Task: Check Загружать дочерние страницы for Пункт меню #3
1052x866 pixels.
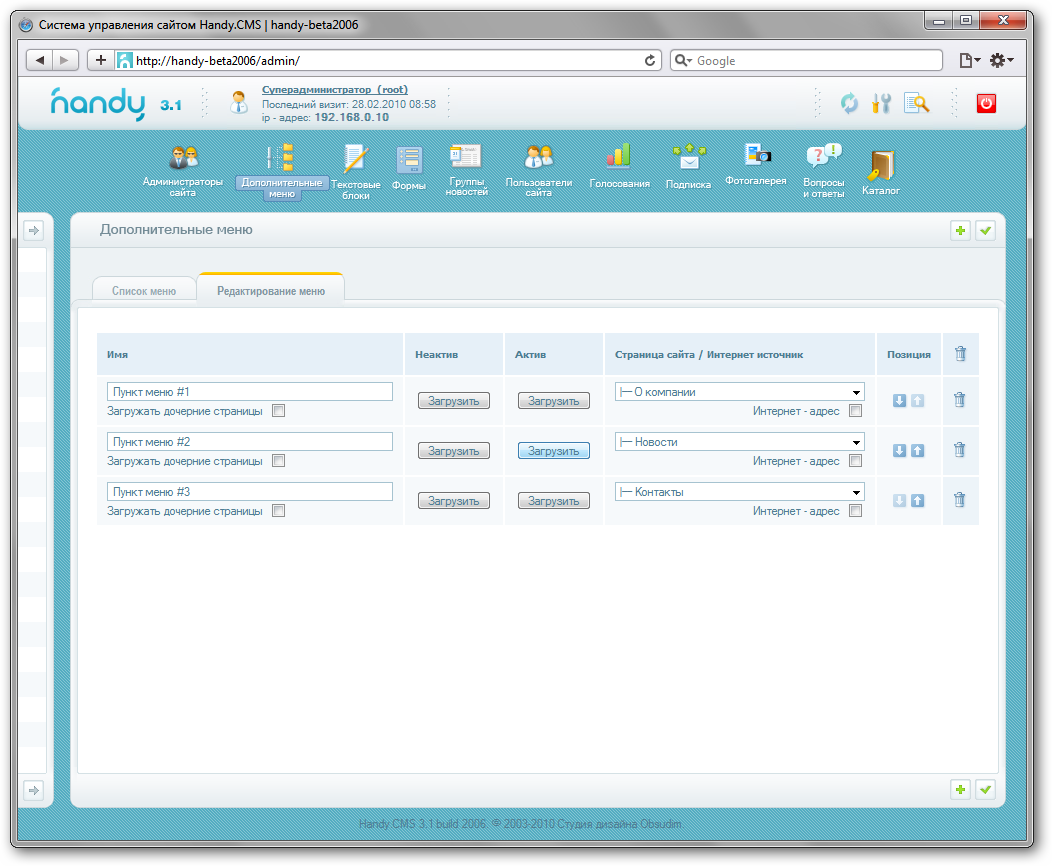Action: (x=279, y=511)
